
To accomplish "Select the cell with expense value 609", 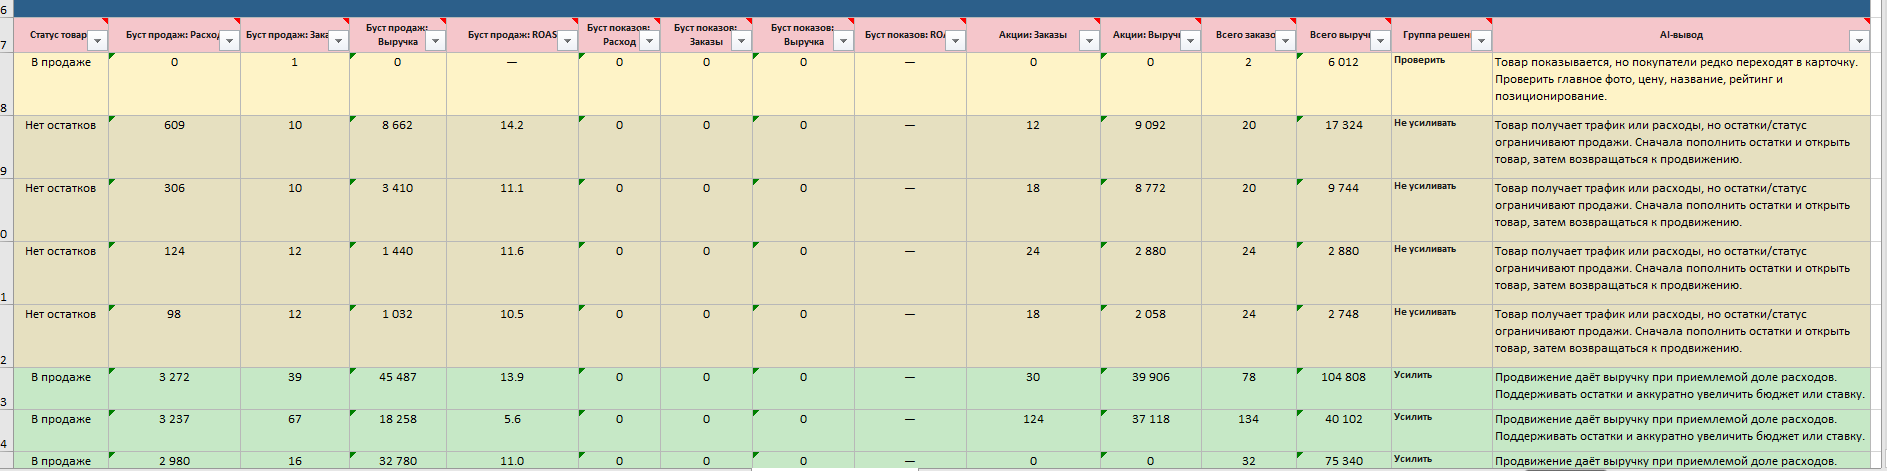I will click(174, 147).
